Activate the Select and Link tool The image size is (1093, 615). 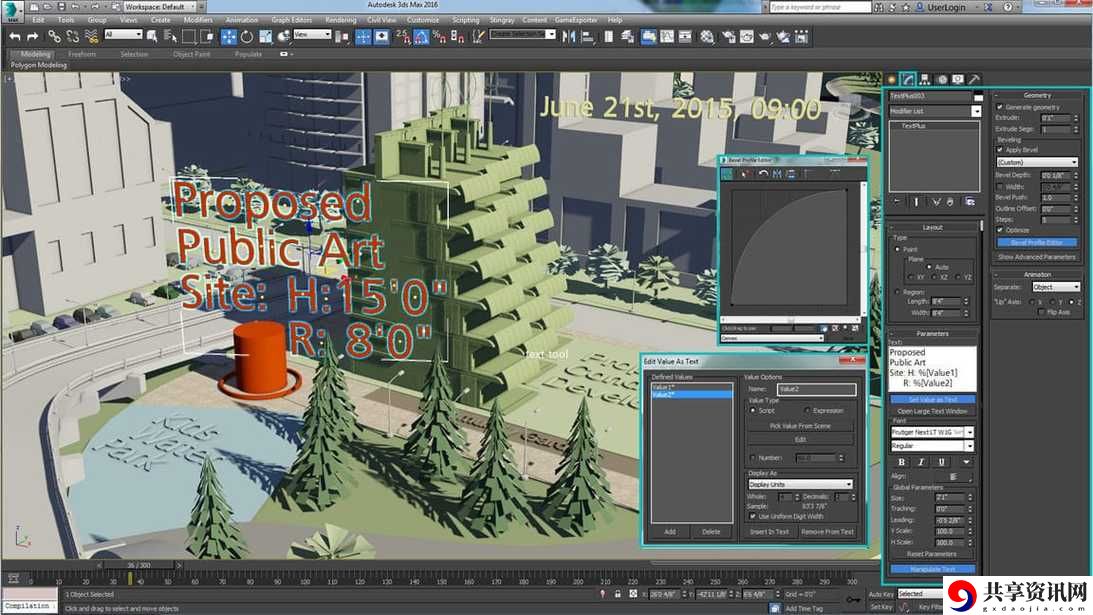[x=54, y=36]
